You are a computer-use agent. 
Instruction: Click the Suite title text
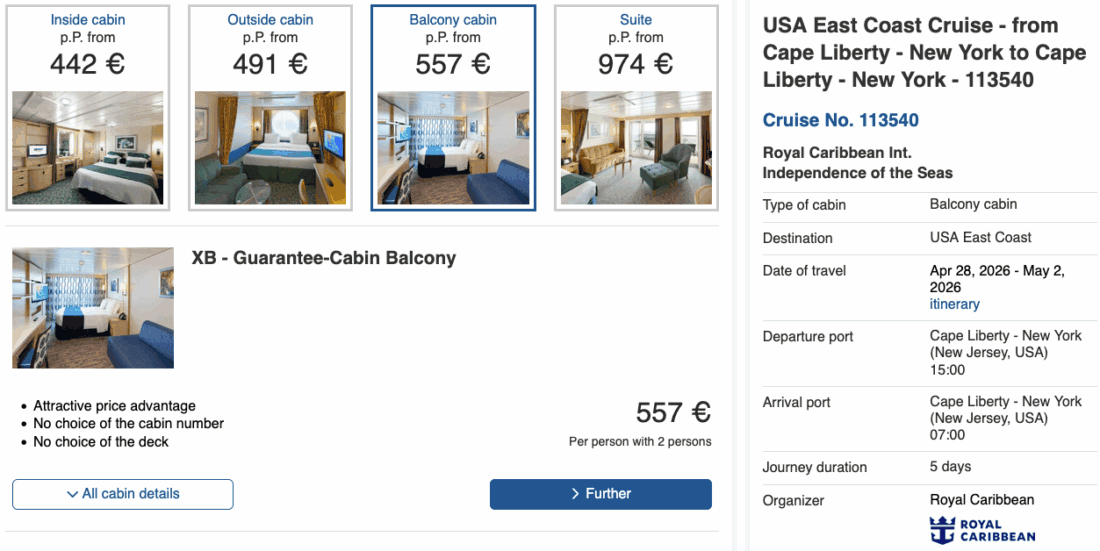[636, 20]
